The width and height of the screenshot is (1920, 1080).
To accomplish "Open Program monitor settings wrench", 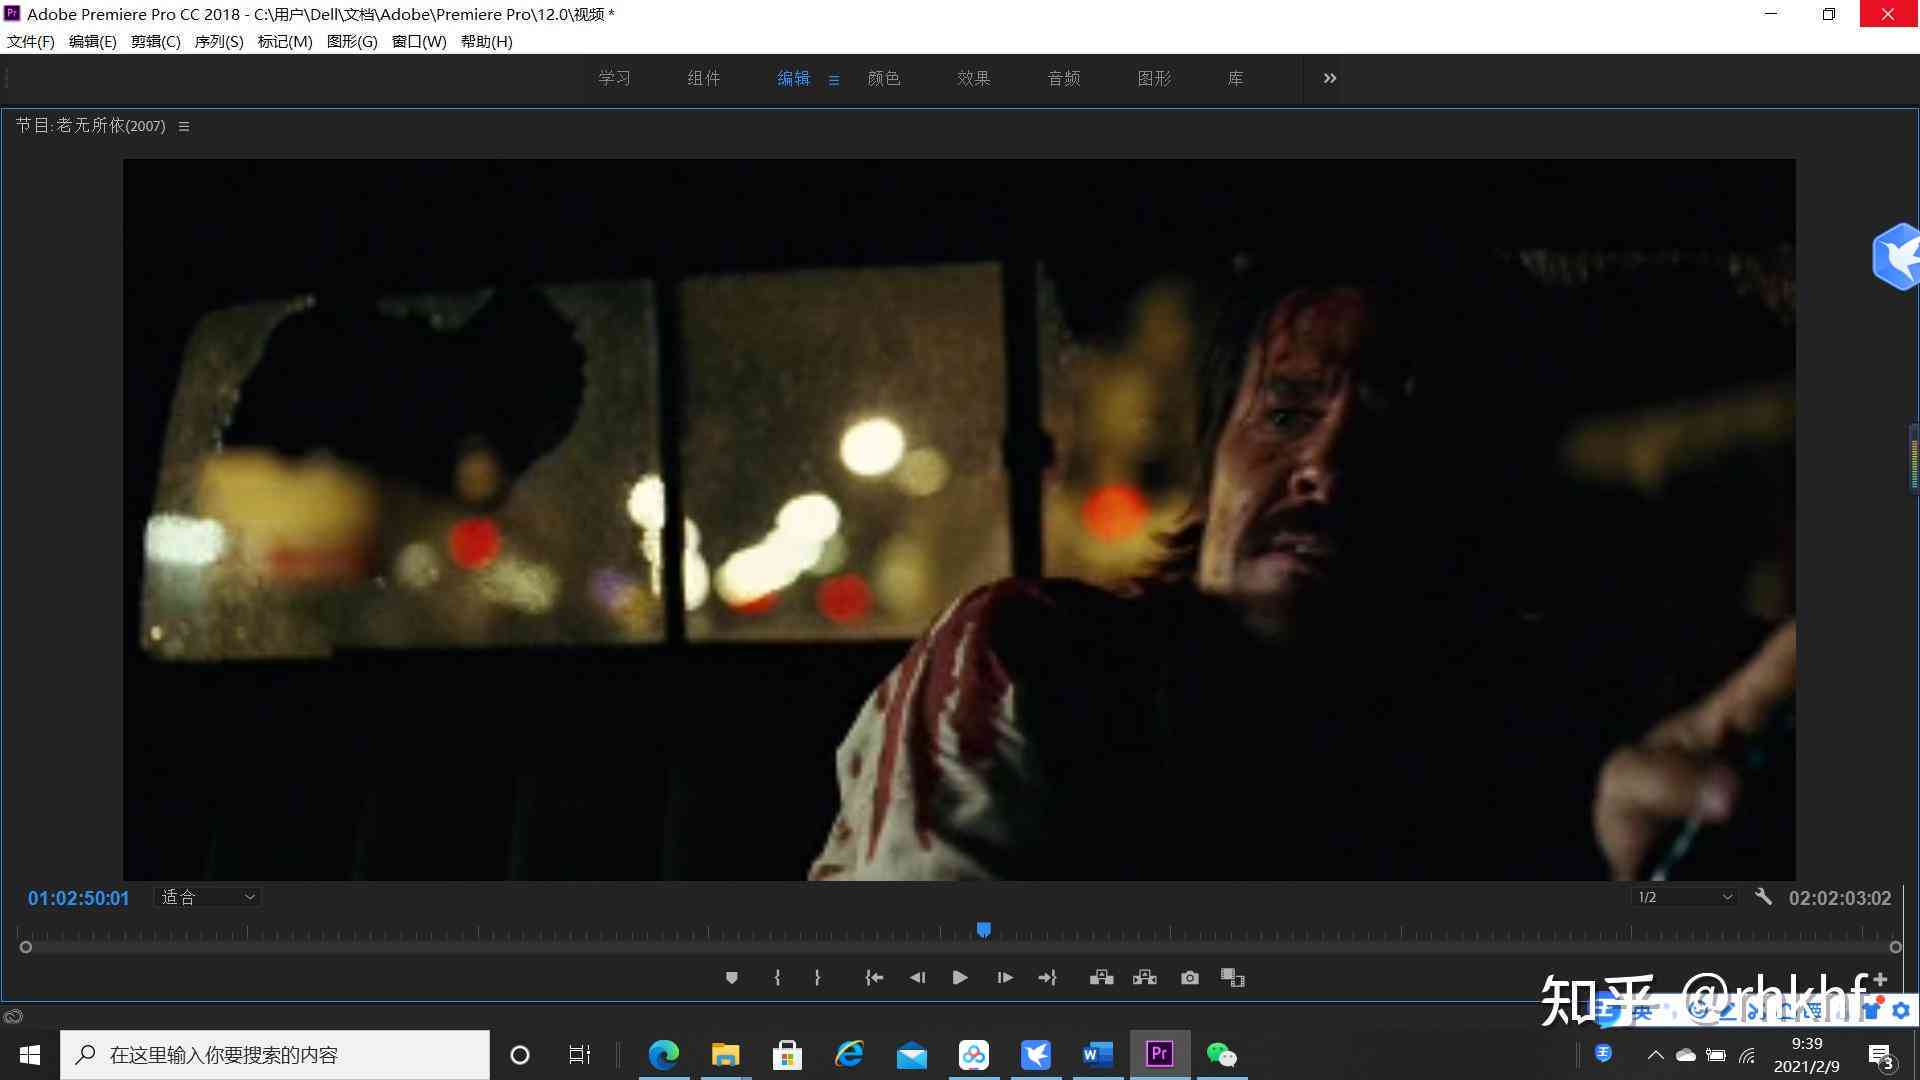I will click(1763, 897).
